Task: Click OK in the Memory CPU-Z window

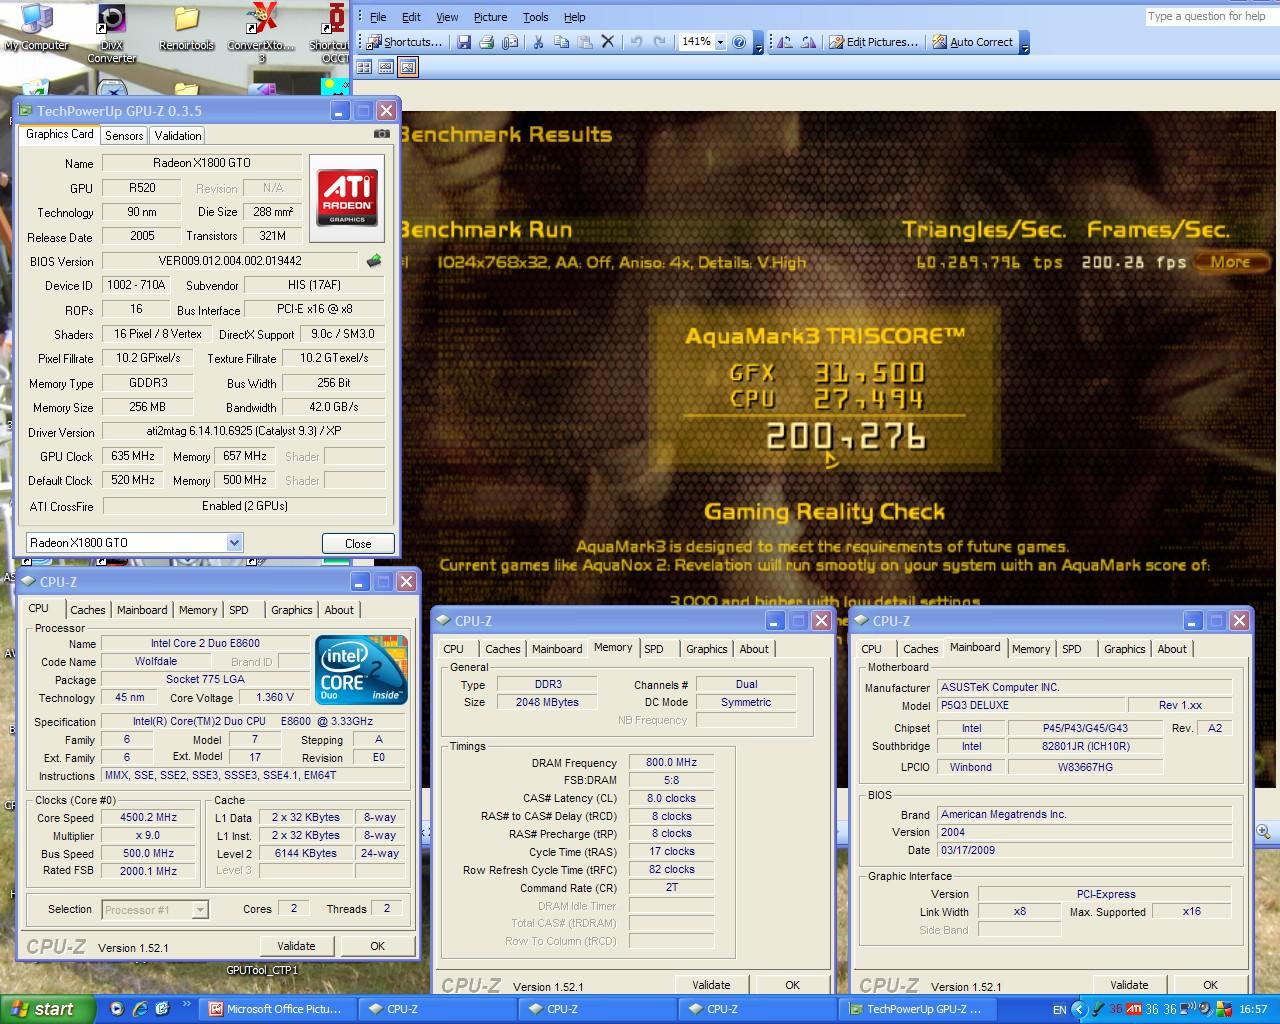Action: (x=792, y=985)
